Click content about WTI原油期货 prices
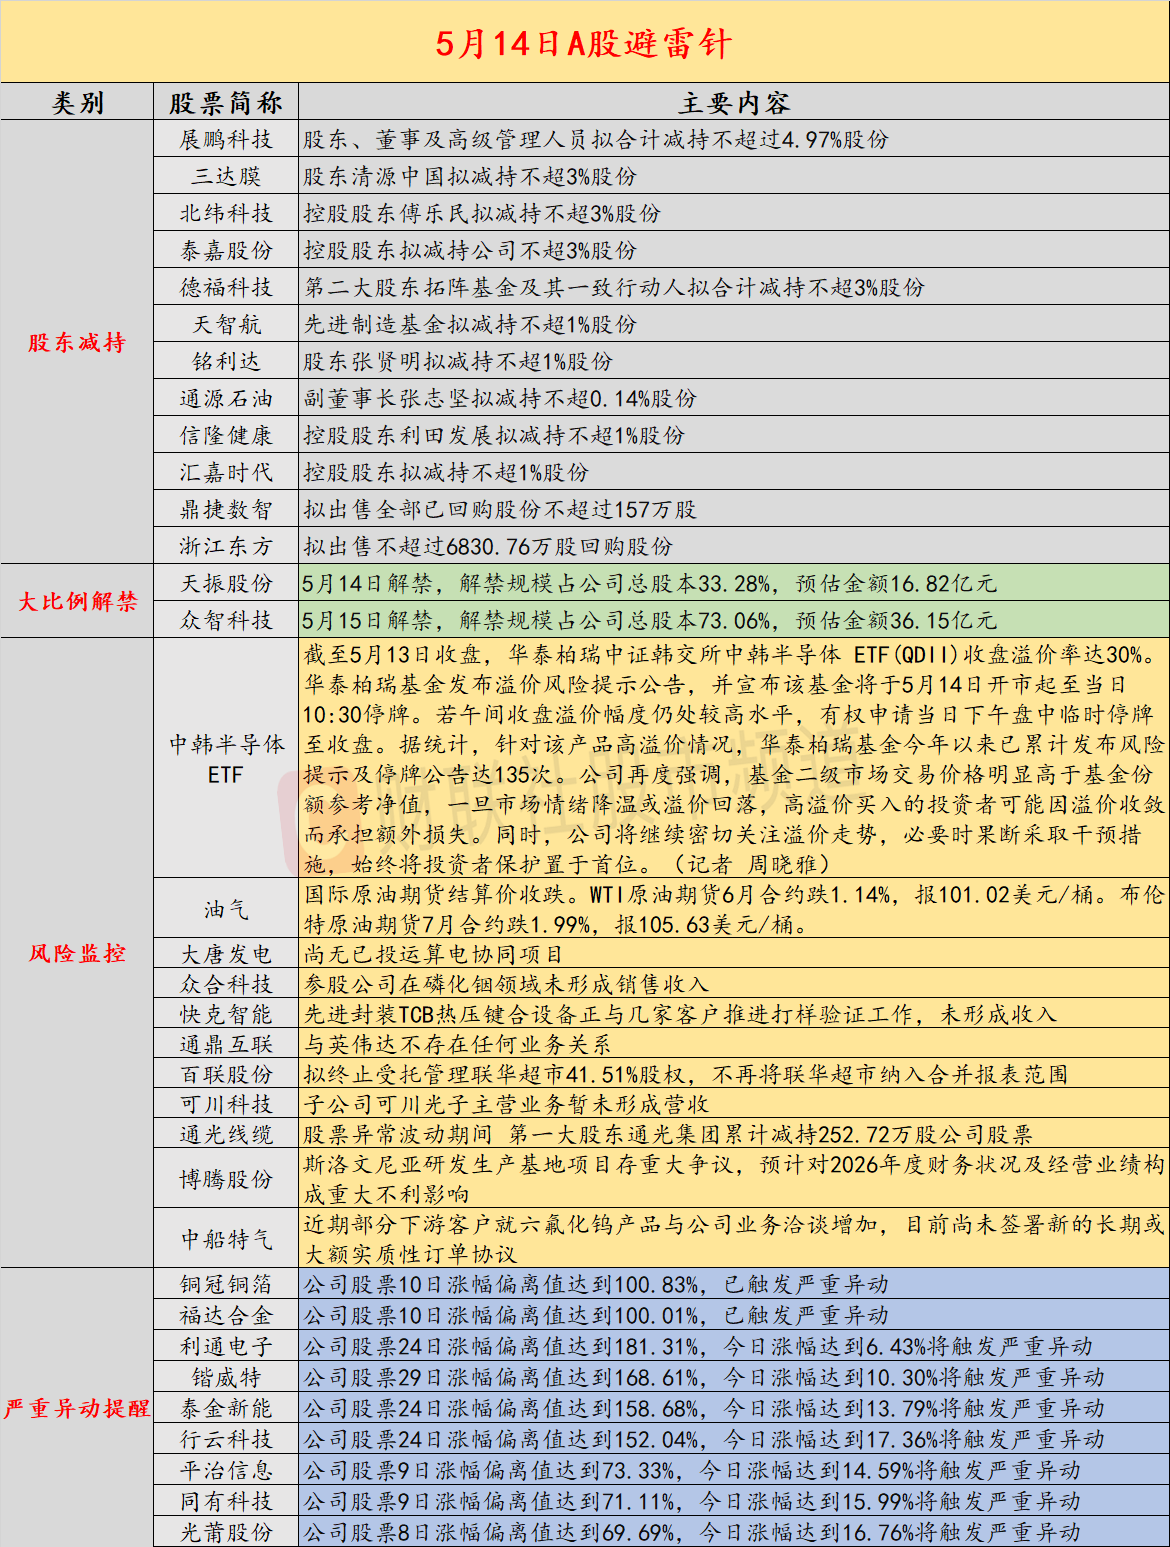Screen dimensions: 1170x1547 click(734, 909)
